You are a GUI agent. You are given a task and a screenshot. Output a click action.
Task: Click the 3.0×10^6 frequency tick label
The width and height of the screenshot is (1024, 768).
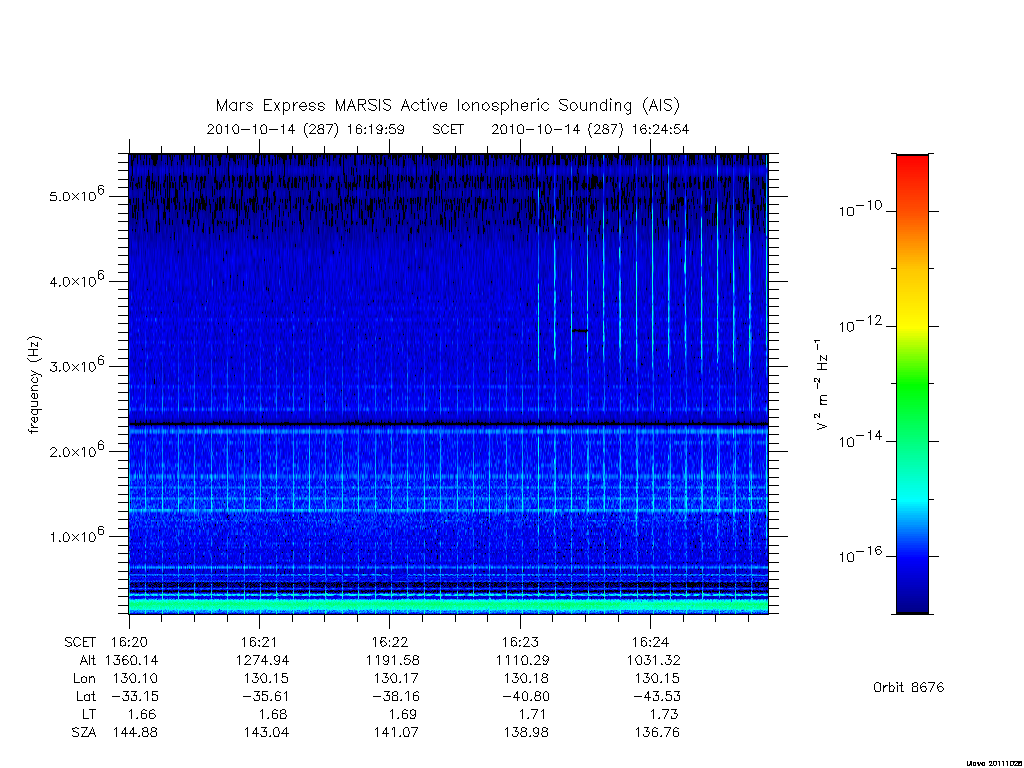[x=76, y=365]
